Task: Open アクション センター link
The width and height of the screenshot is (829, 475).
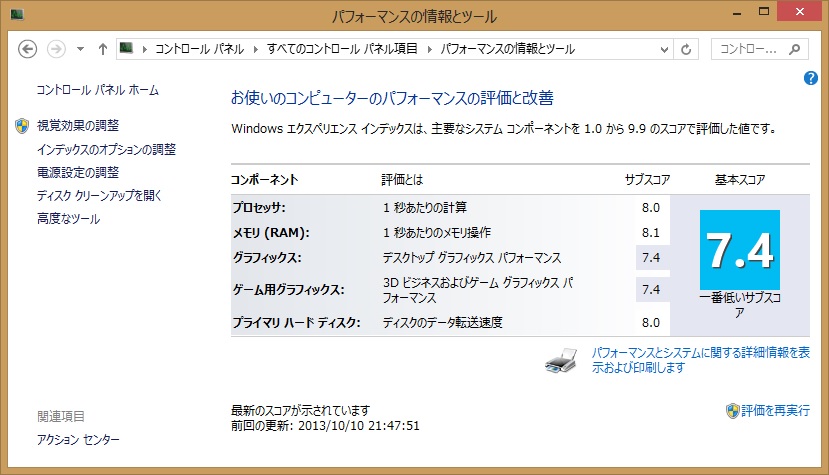Action: click(78, 440)
